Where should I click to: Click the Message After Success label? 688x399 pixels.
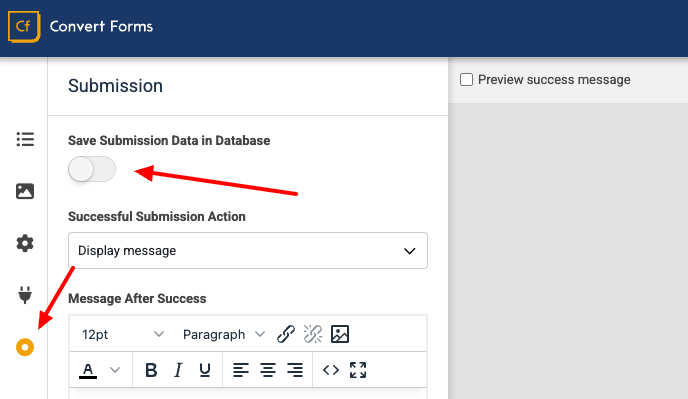tap(137, 298)
